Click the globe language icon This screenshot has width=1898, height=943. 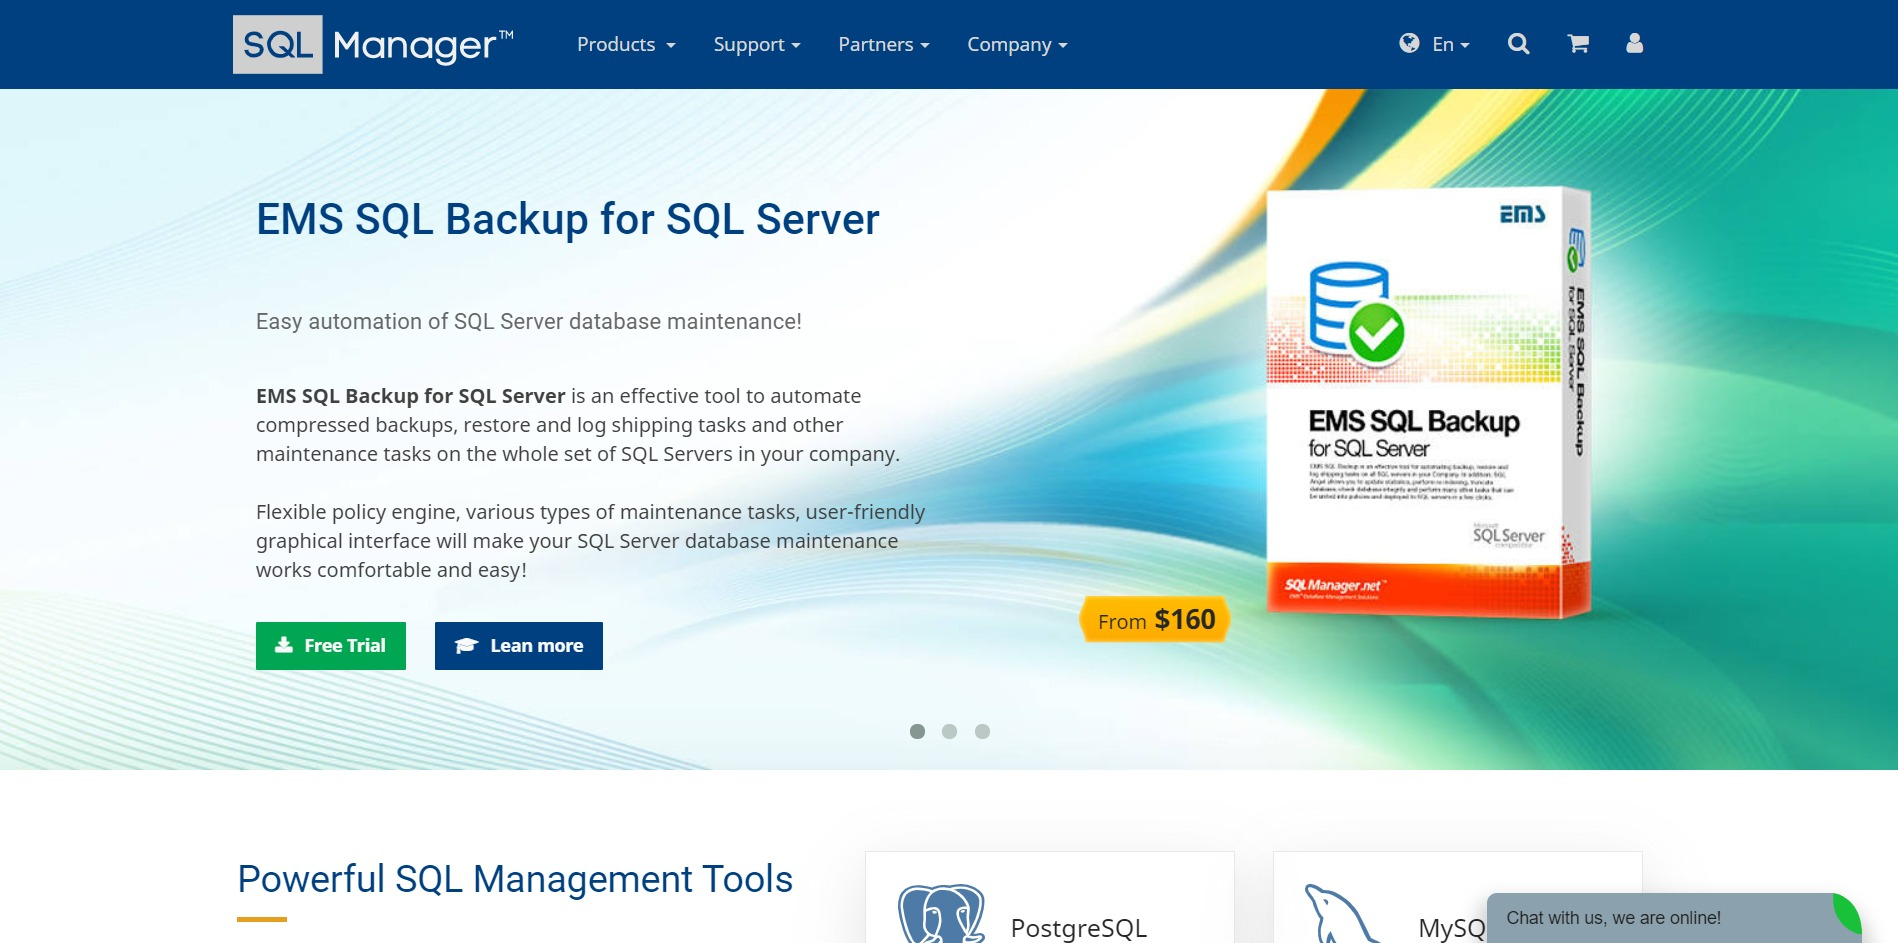click(x=1409, y=43)
